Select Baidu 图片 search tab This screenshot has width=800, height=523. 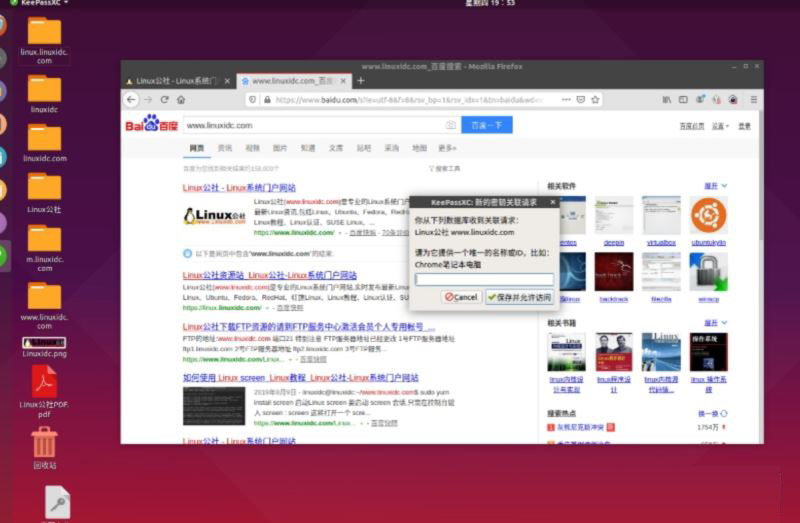[x=280, y=148]
